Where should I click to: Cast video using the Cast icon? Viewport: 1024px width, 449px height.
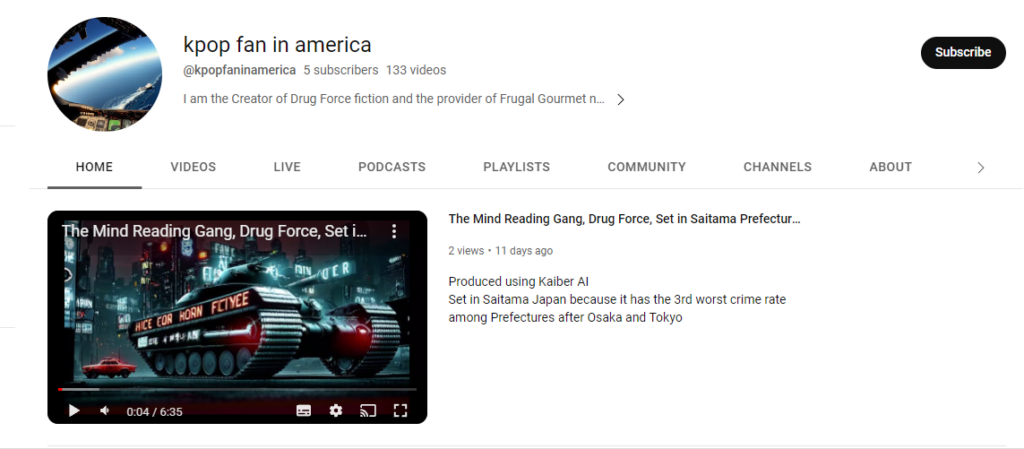click(368, 410)
